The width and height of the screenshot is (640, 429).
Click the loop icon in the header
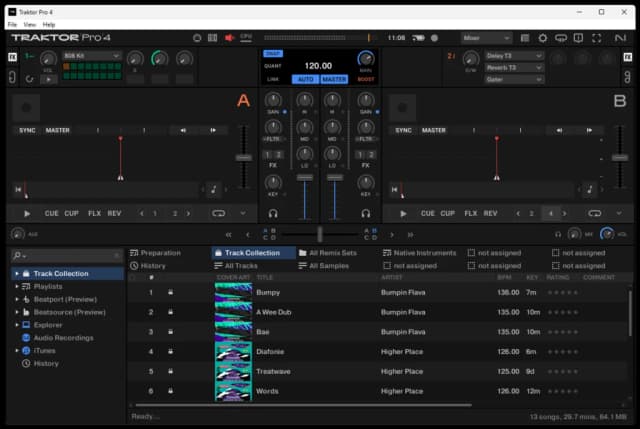click(561, 38)
